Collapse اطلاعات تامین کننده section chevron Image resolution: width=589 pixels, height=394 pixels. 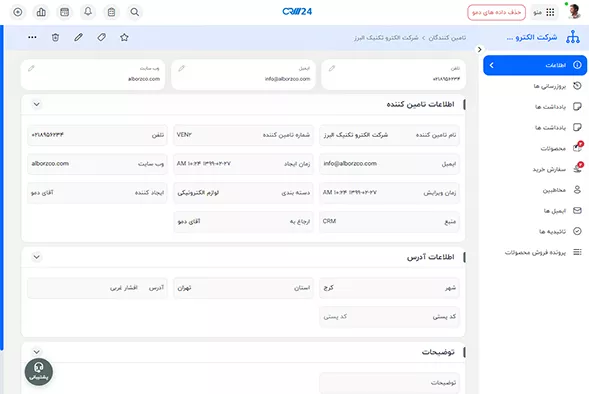tap(36, 104)
